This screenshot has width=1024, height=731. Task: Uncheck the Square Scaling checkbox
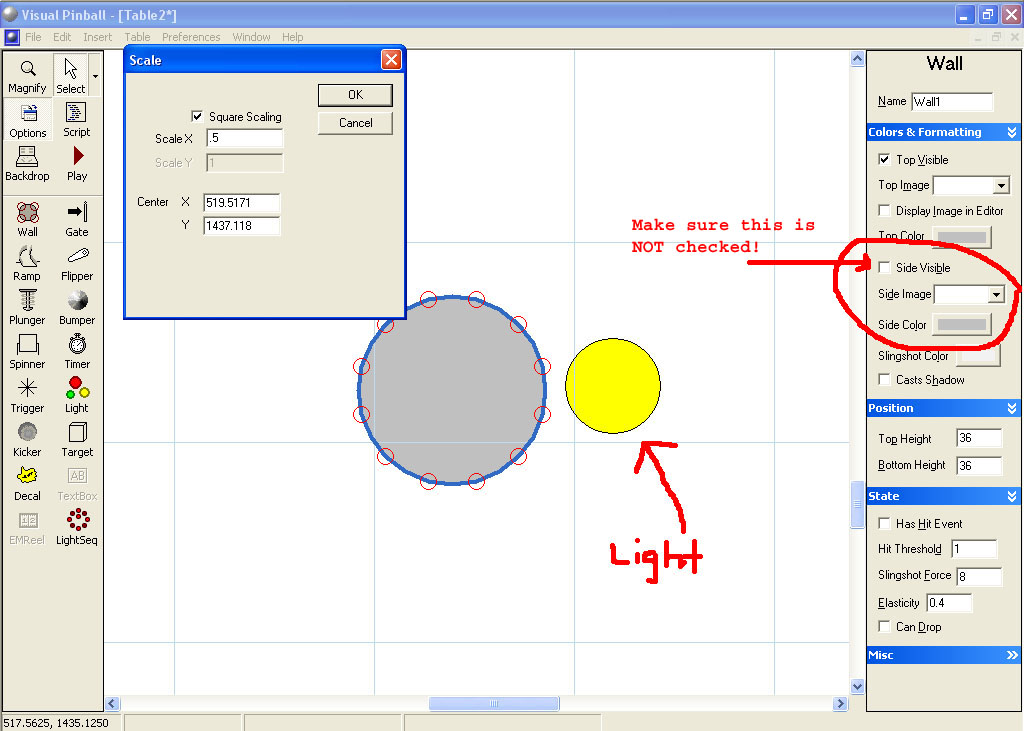coord(197,116)
